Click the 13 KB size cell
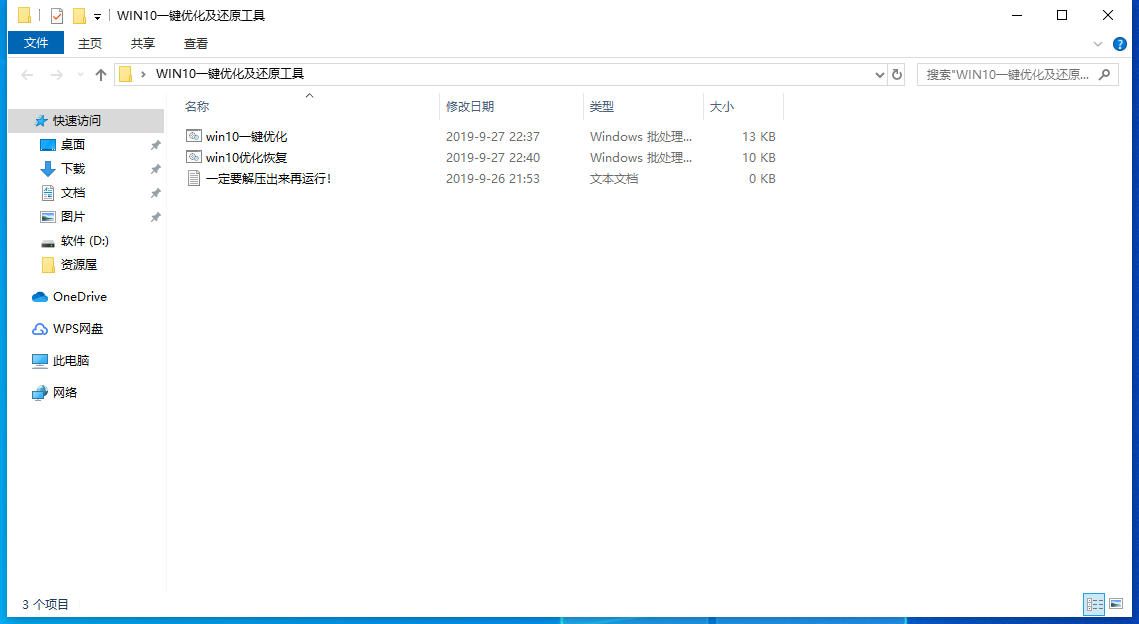 [x=758, y=137]
